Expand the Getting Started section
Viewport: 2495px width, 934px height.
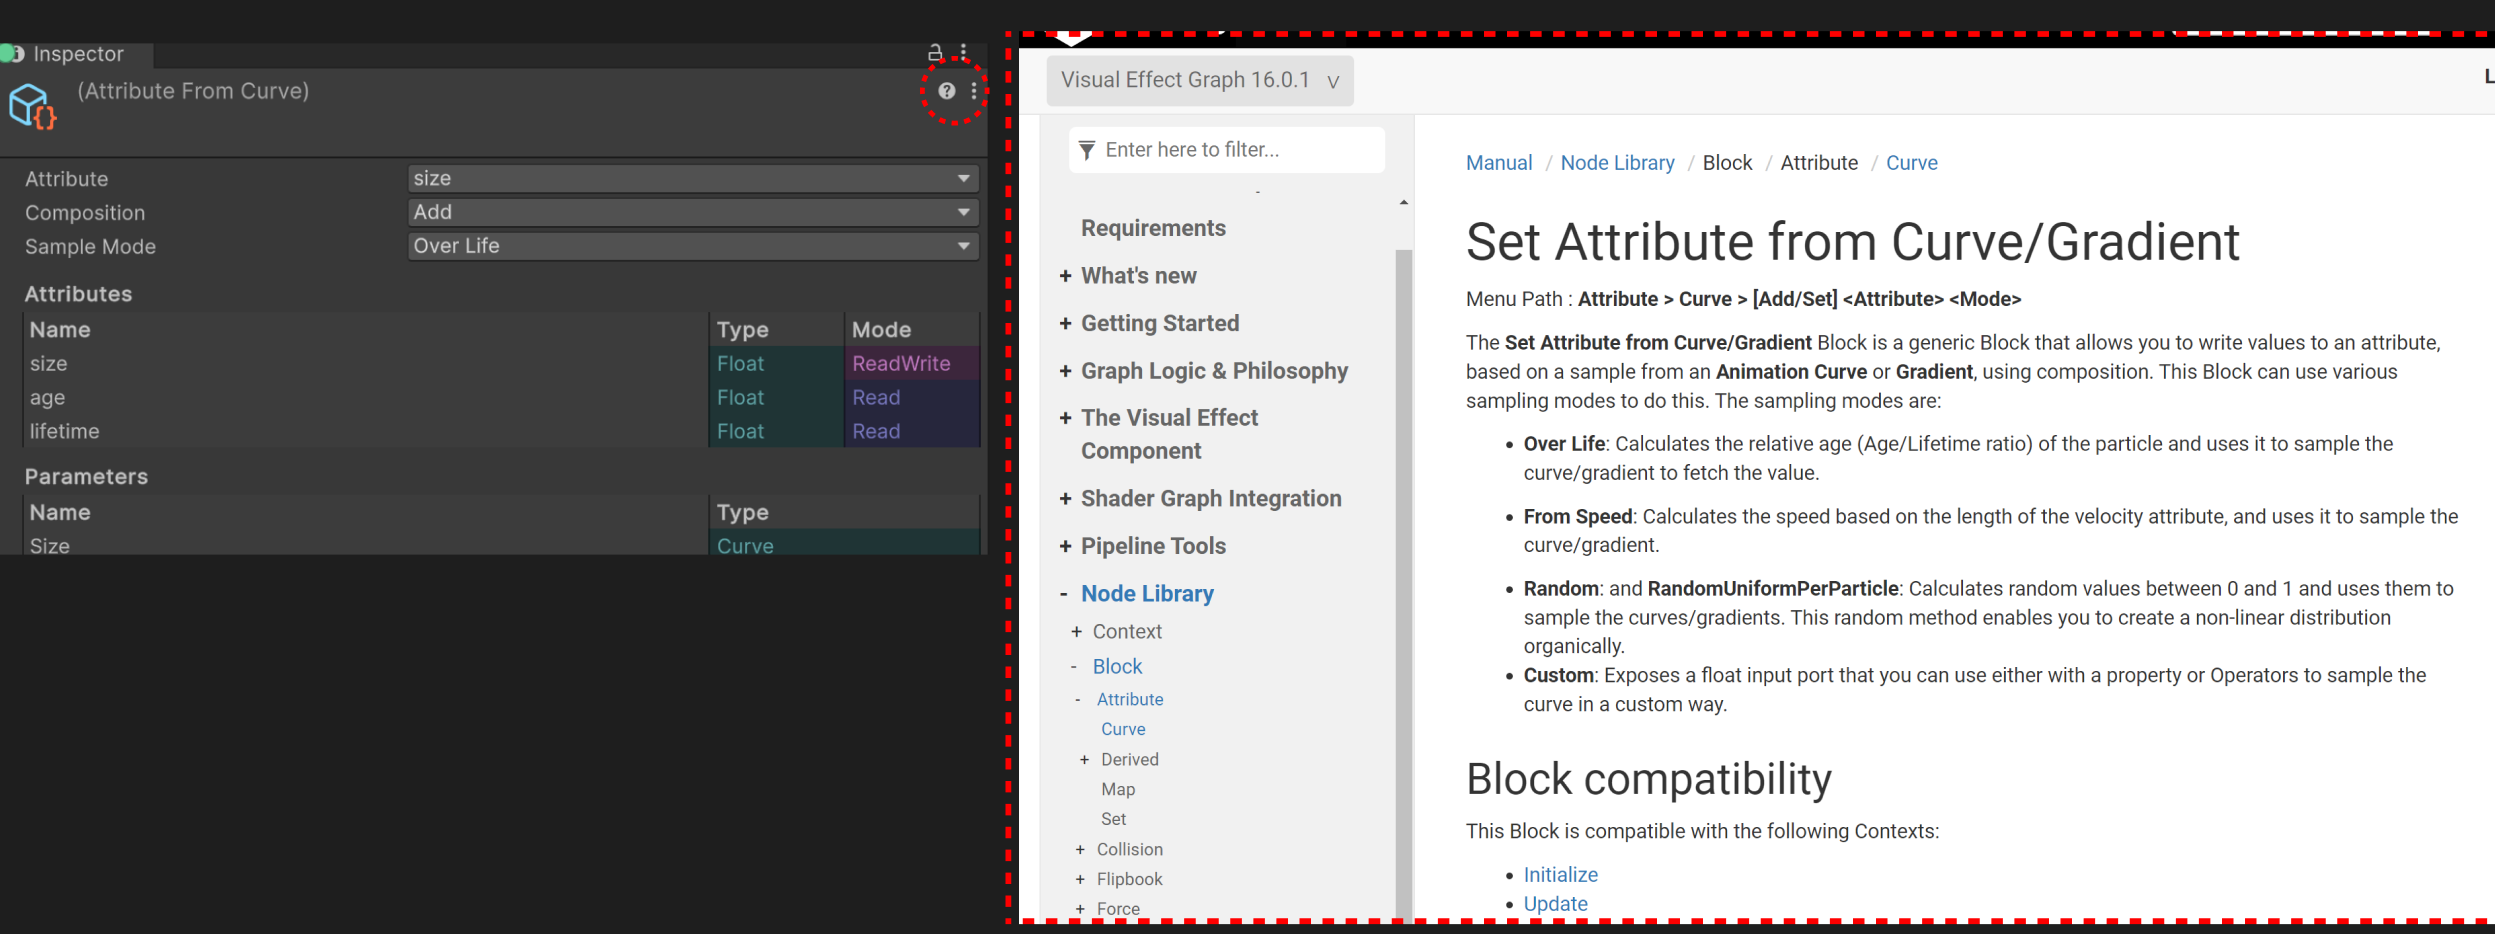click(1065, 323)
